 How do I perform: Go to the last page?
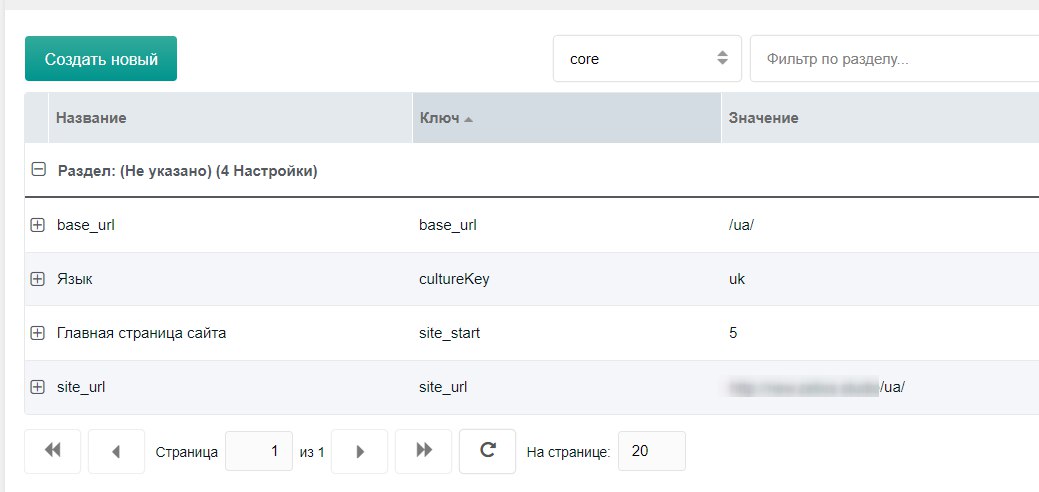[x=423, y=451]
